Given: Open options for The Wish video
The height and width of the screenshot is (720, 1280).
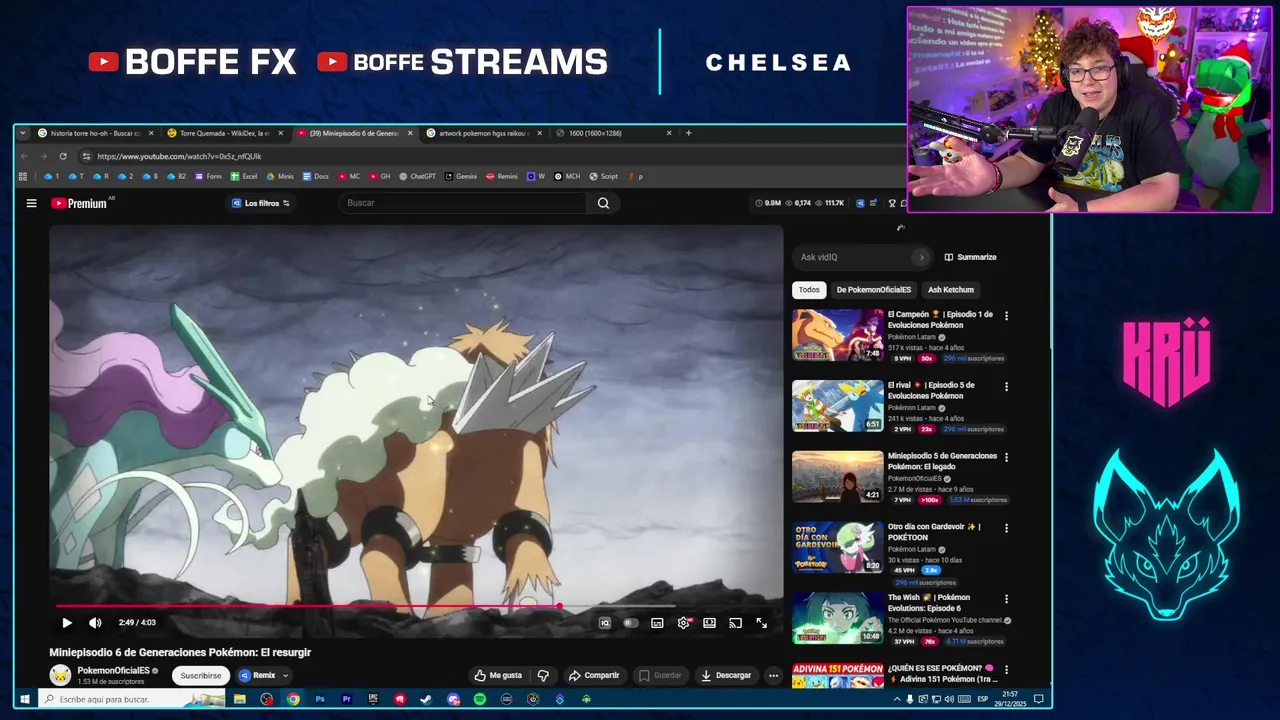Looking at the screenshot, I should pos(1006,599).
